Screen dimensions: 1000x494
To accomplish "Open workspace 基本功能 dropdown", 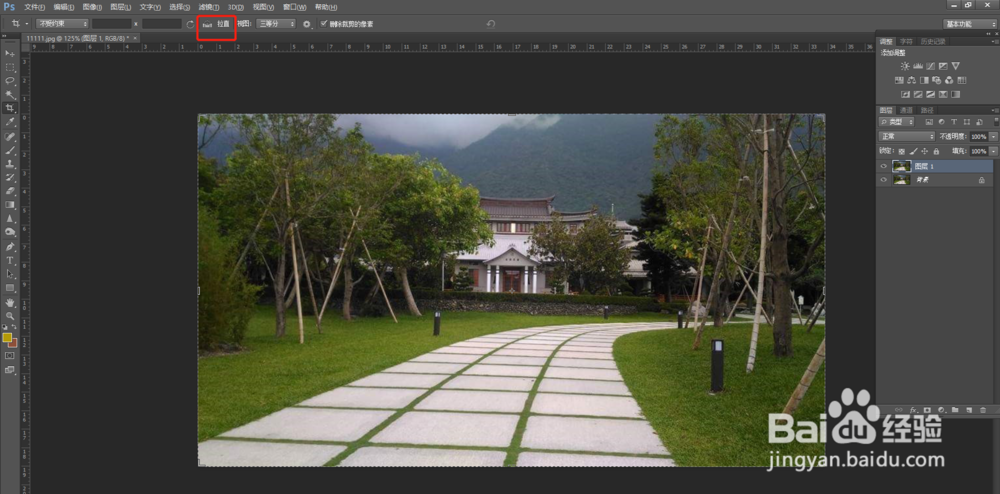I will pyautogui.click(x=969, y=24).
